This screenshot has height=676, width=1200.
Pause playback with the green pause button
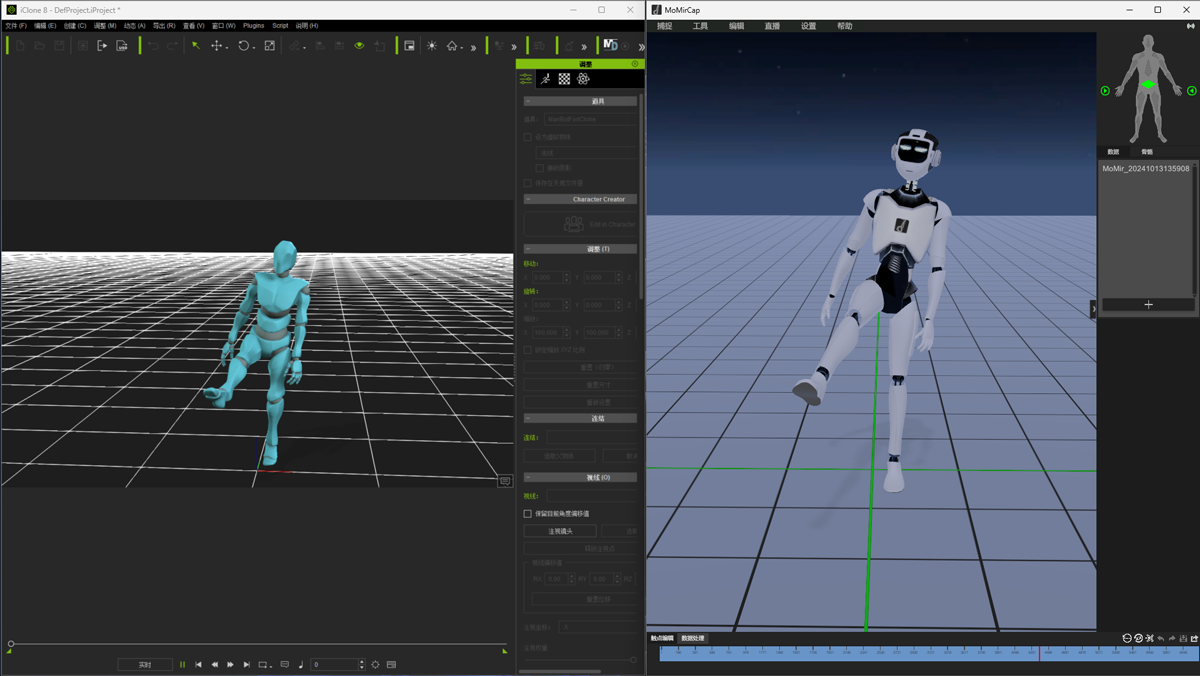click(182, 664)
